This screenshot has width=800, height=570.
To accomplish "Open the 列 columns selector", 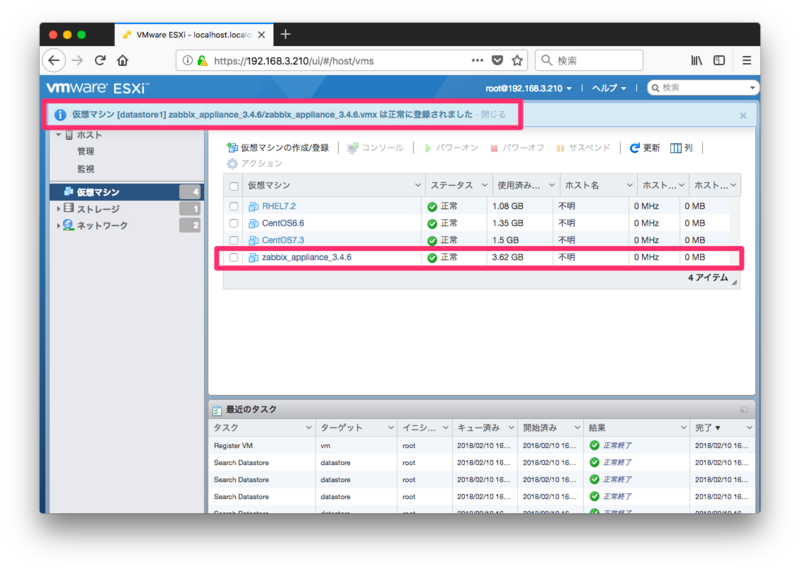I will click(682, 148).
